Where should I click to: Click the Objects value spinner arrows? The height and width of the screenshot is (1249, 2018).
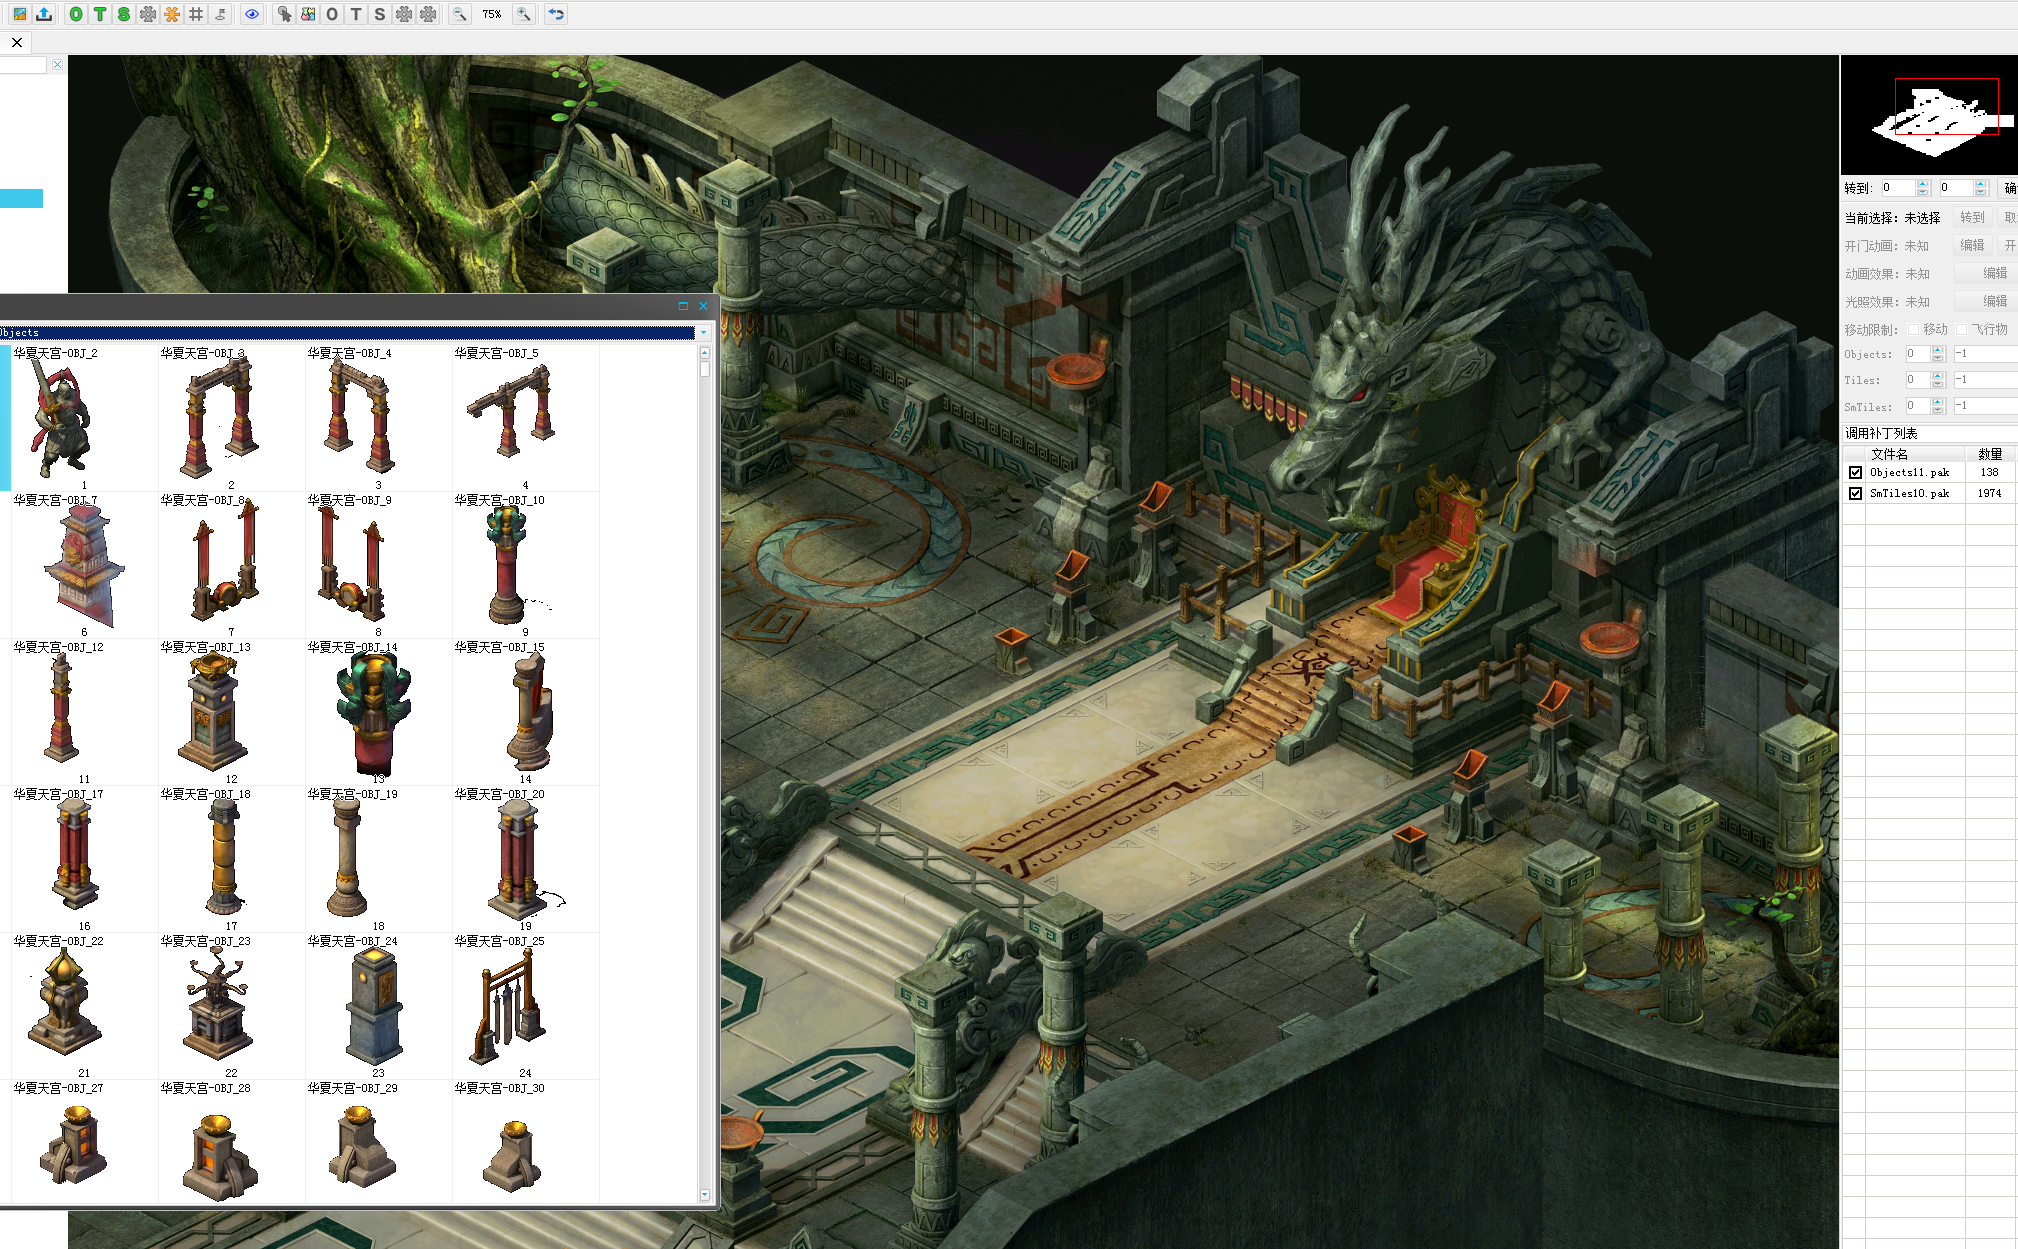pyautogui.click(x=1938, y=353)
